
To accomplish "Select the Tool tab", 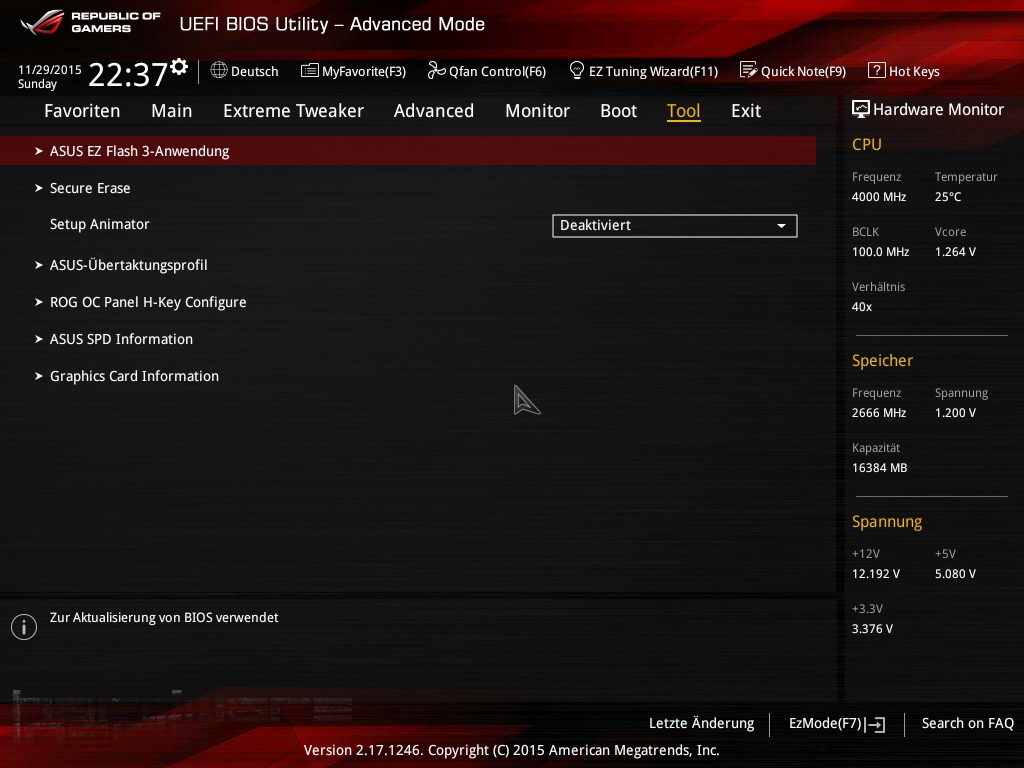I will point(684,111).
